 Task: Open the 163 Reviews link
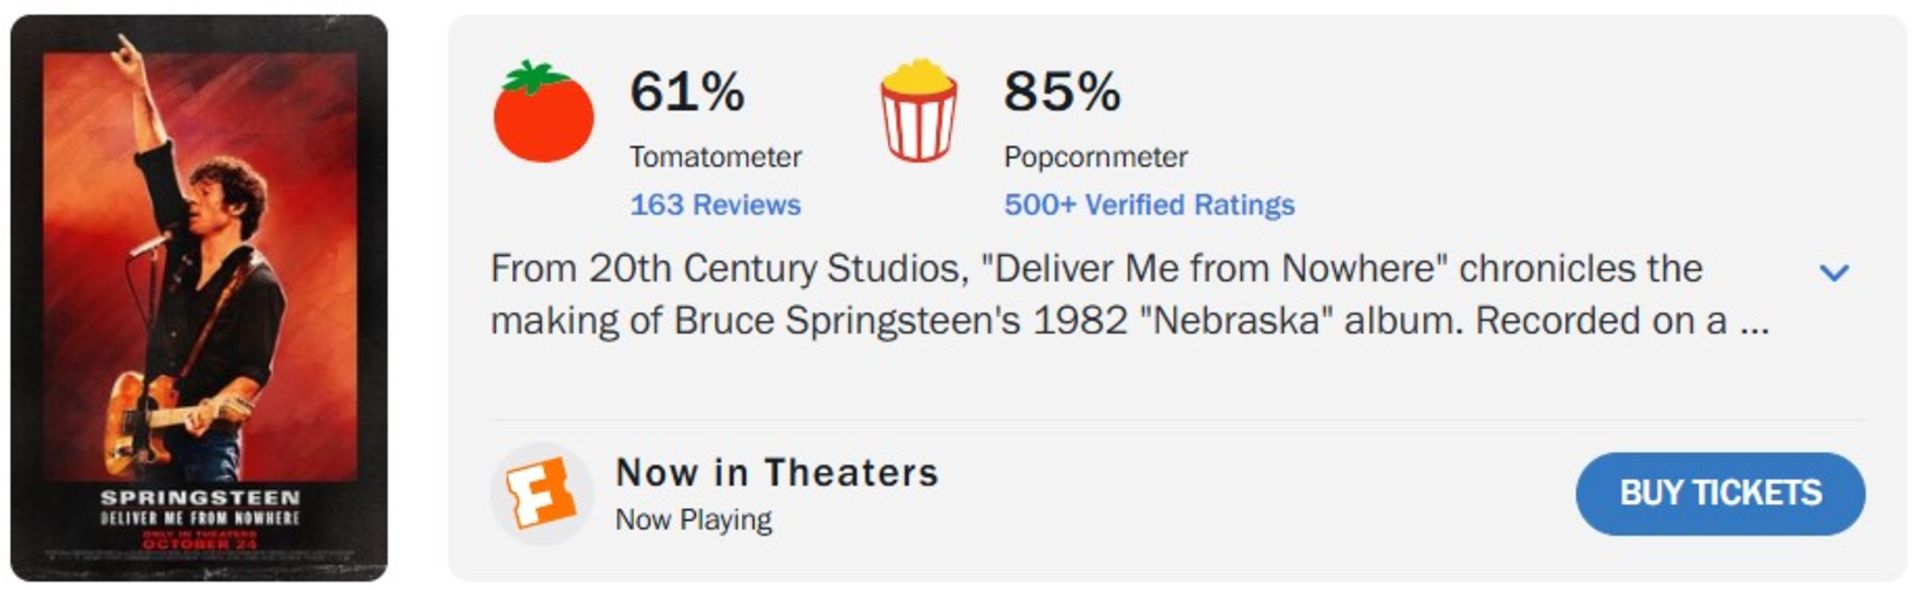715,205
